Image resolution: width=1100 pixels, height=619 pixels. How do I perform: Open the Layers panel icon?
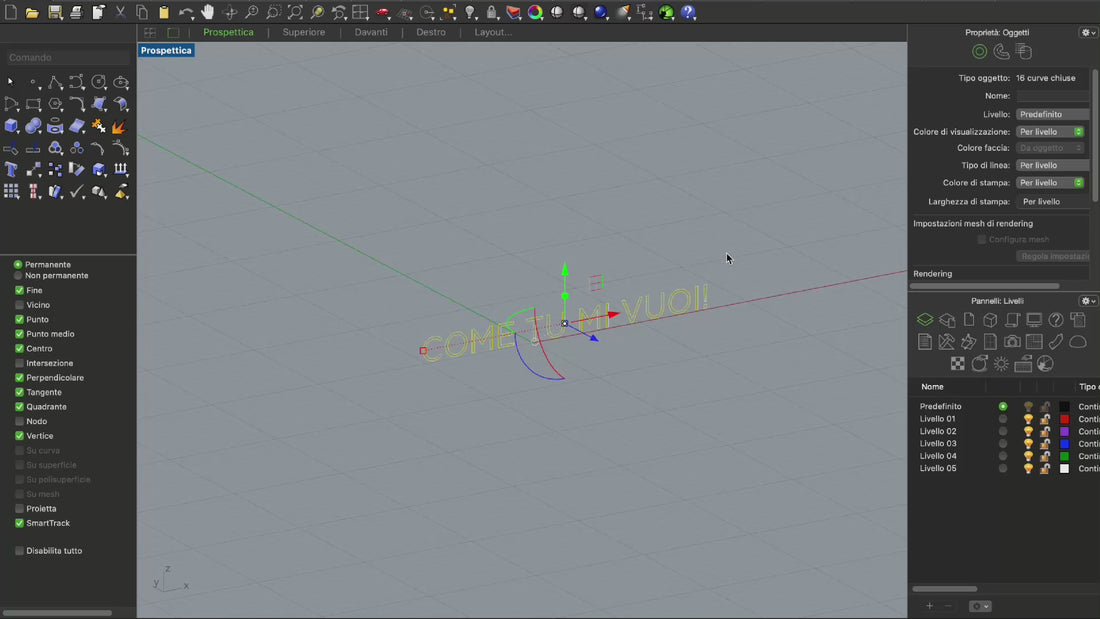point(925,320)
